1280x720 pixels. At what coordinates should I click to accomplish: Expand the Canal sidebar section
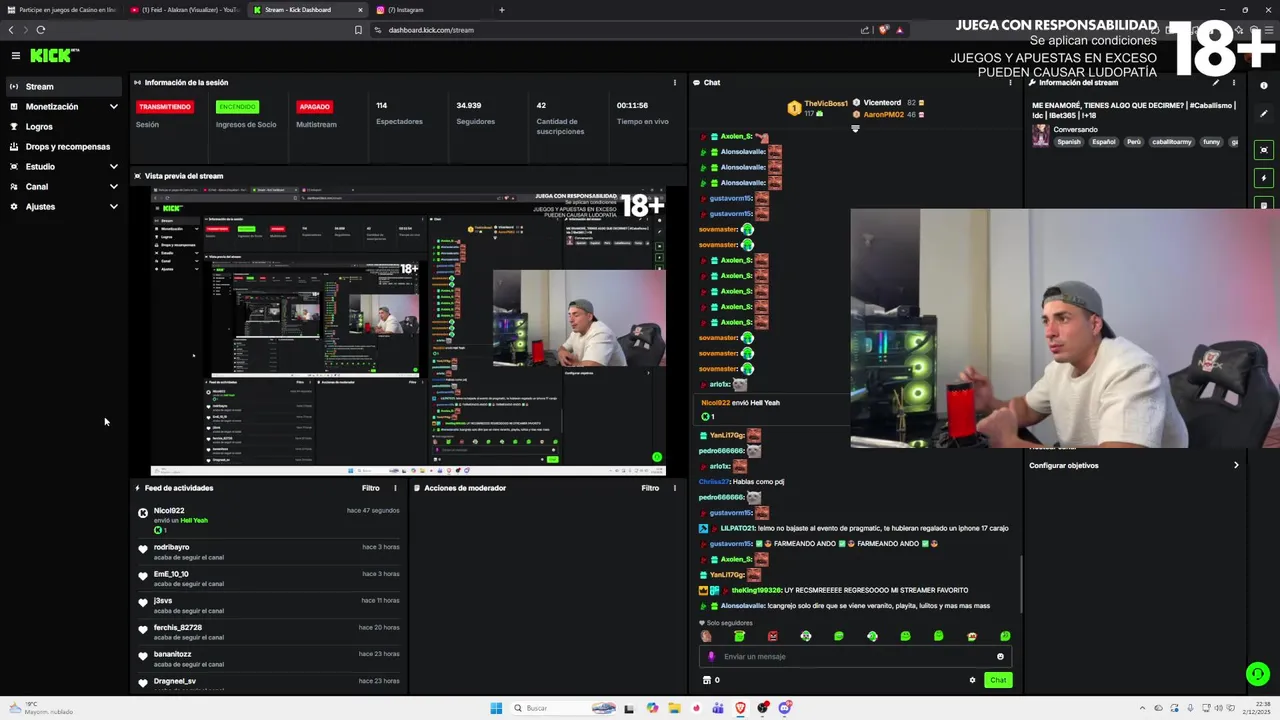62,187
